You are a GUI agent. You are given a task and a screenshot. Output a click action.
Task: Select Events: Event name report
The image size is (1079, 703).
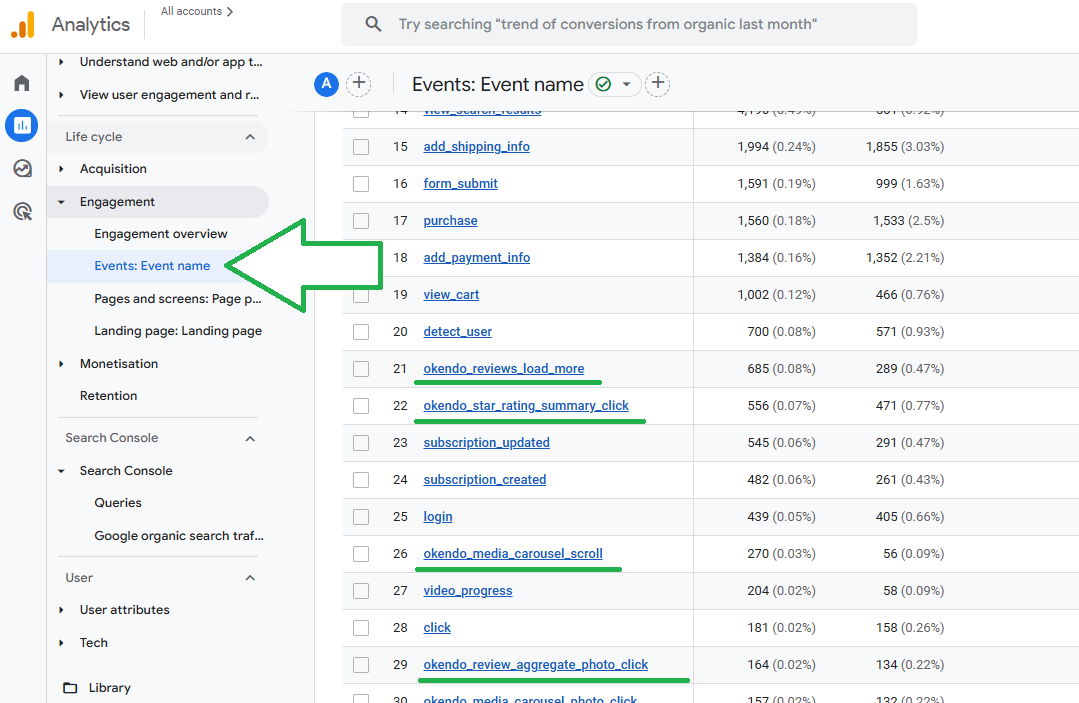click(x=152, y=266)
